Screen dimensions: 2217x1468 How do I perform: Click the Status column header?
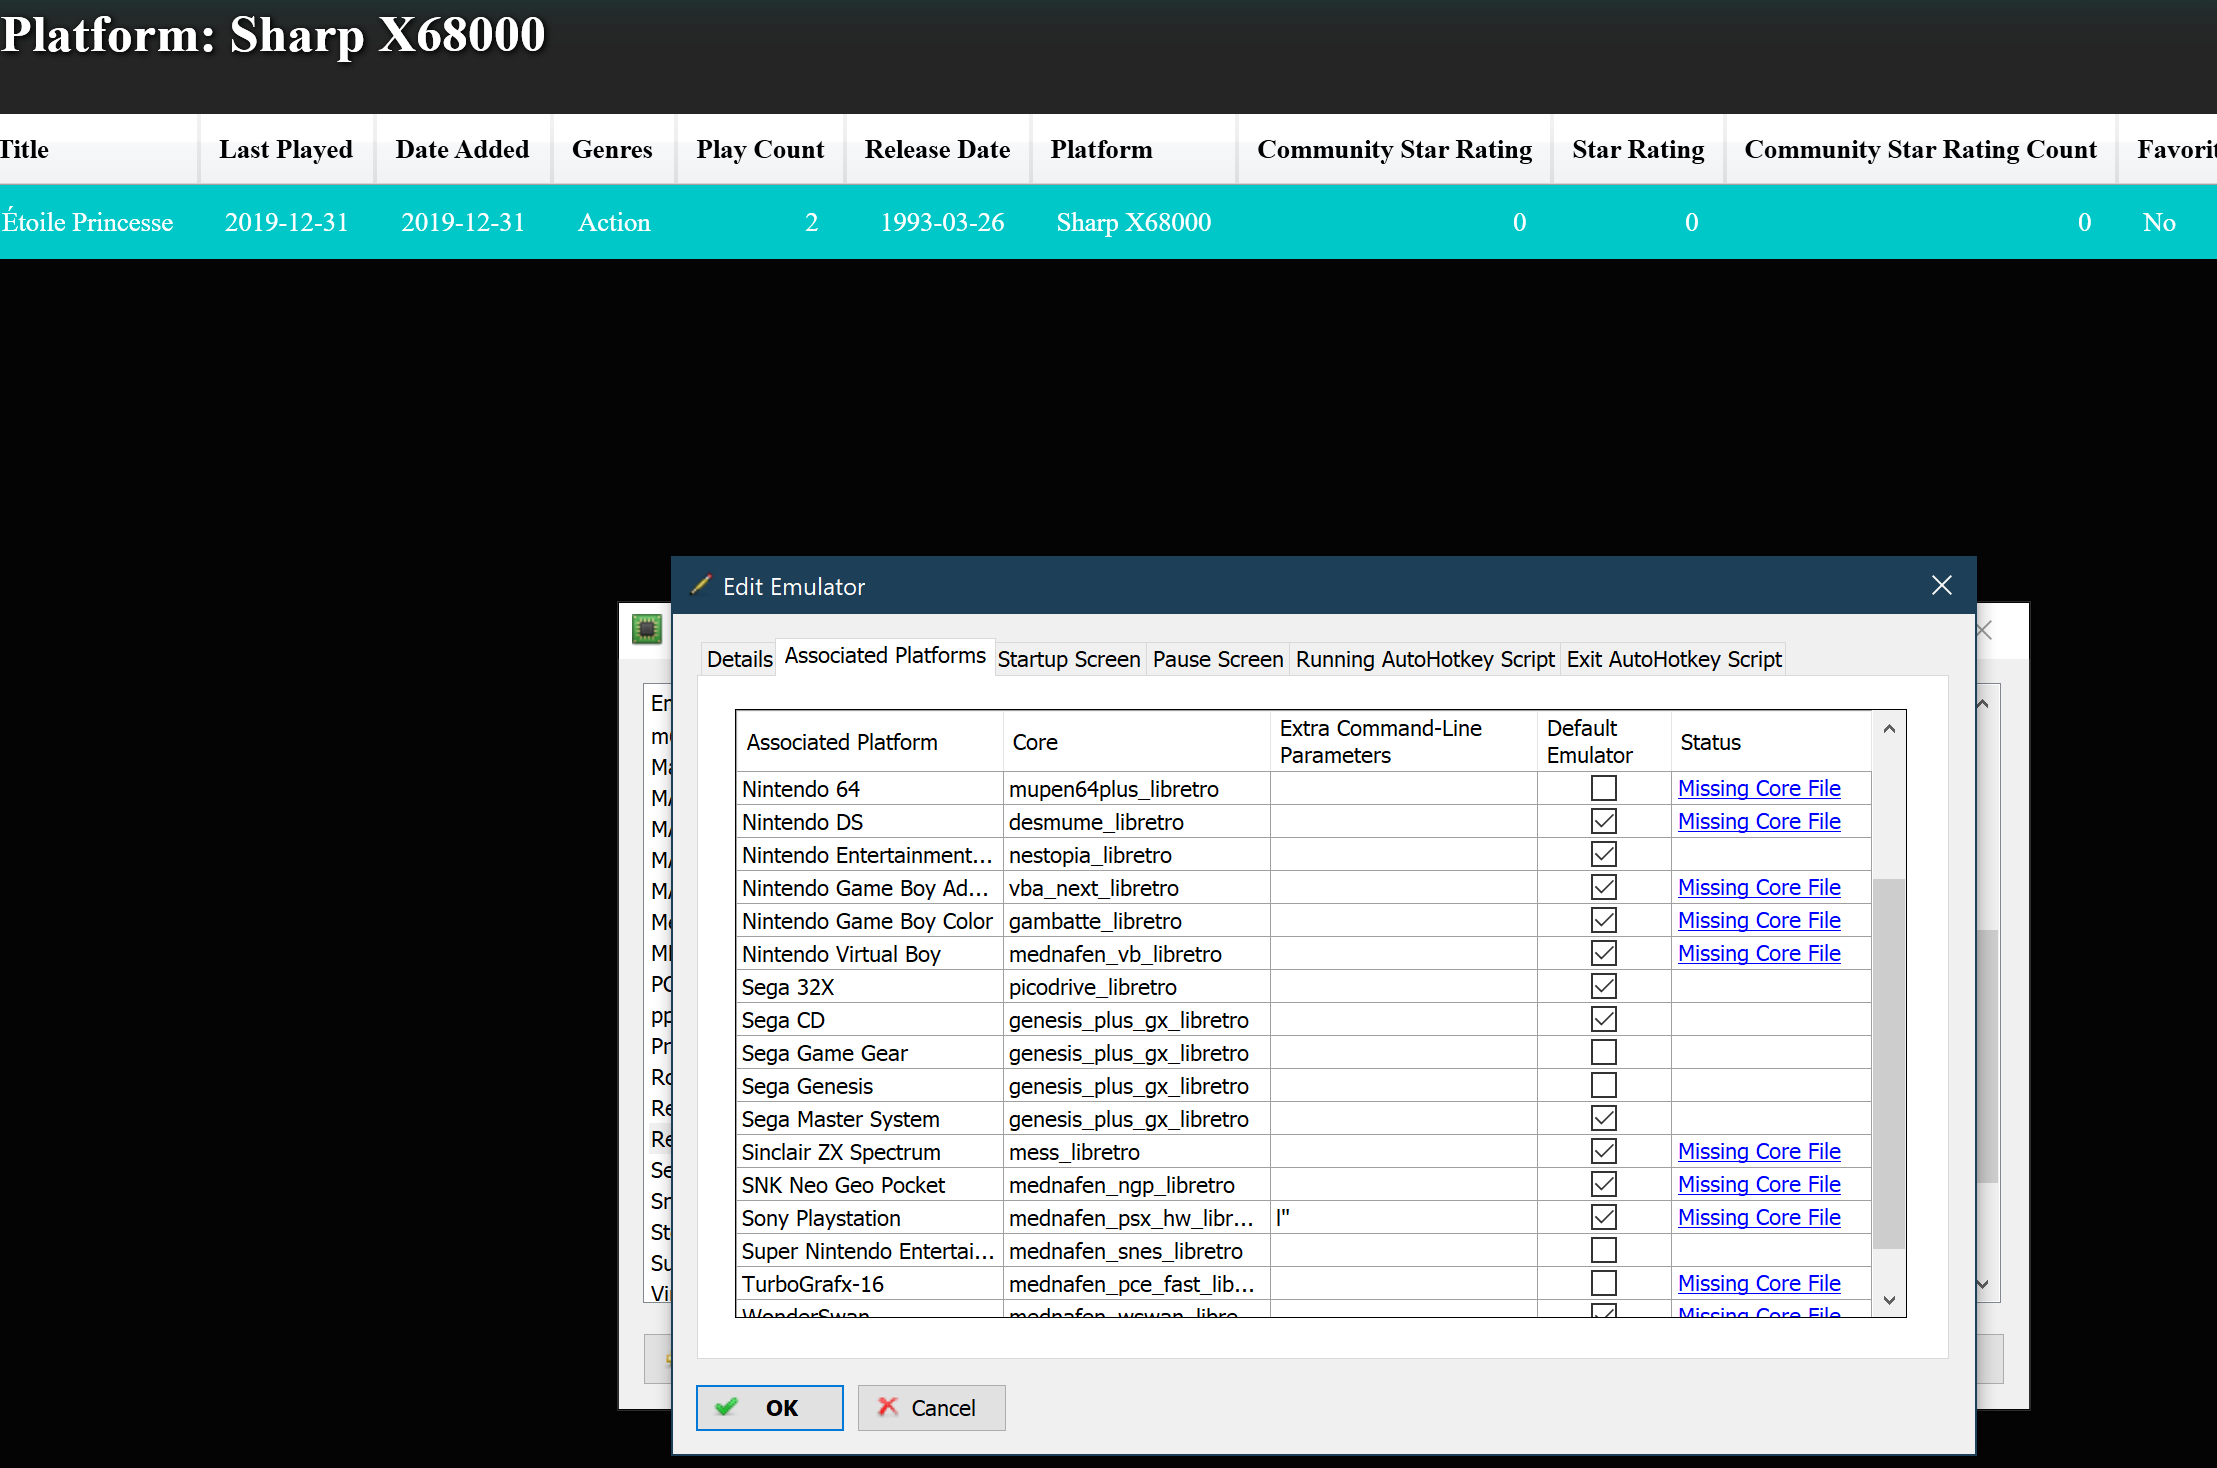tap(1770, 741)
